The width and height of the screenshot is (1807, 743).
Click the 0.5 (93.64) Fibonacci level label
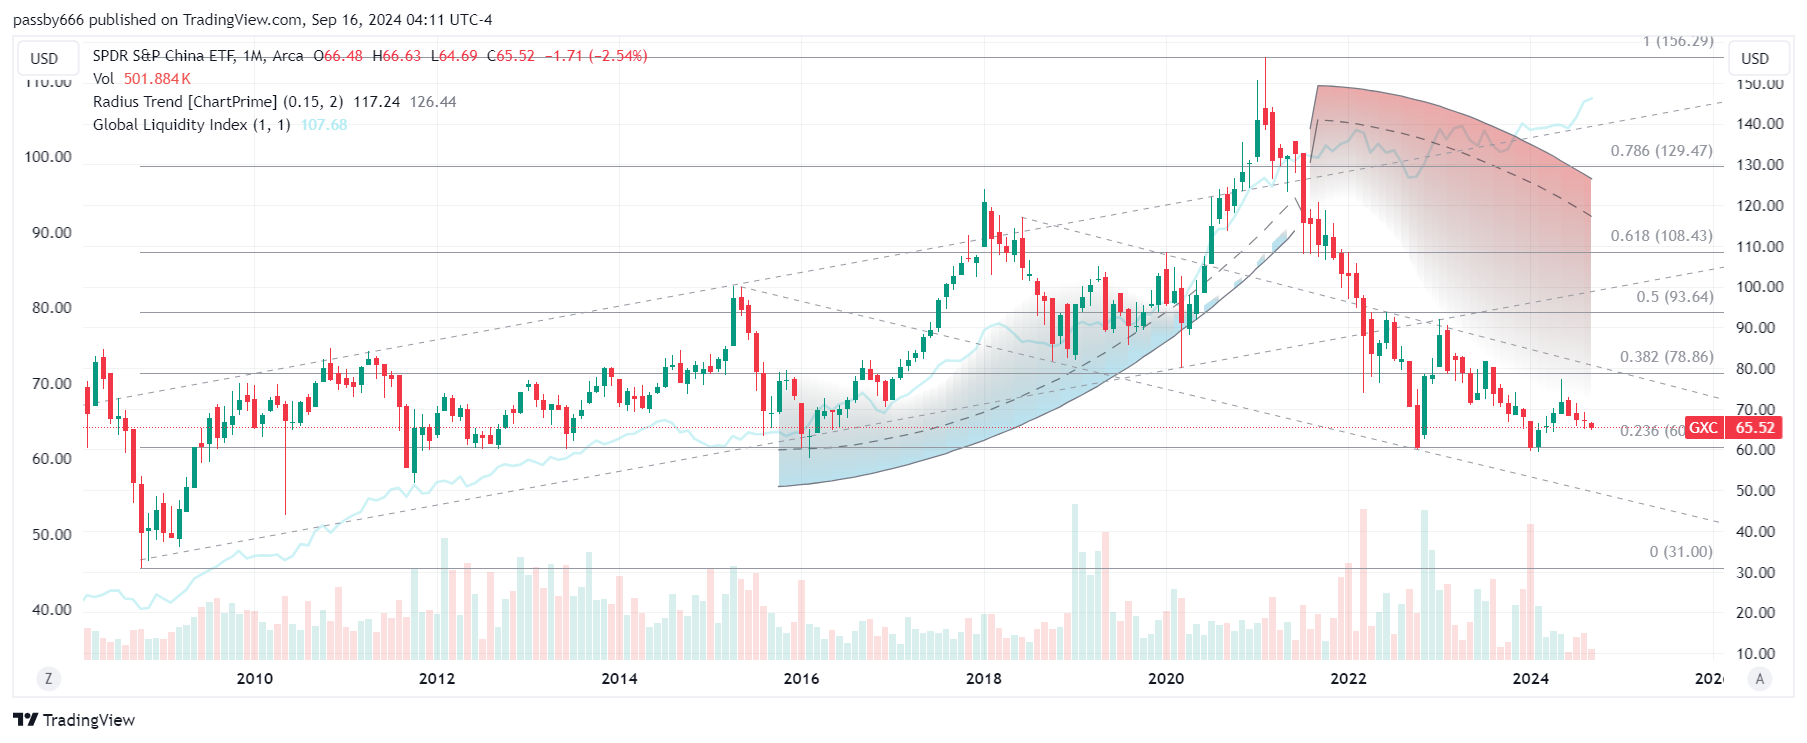1675,297
